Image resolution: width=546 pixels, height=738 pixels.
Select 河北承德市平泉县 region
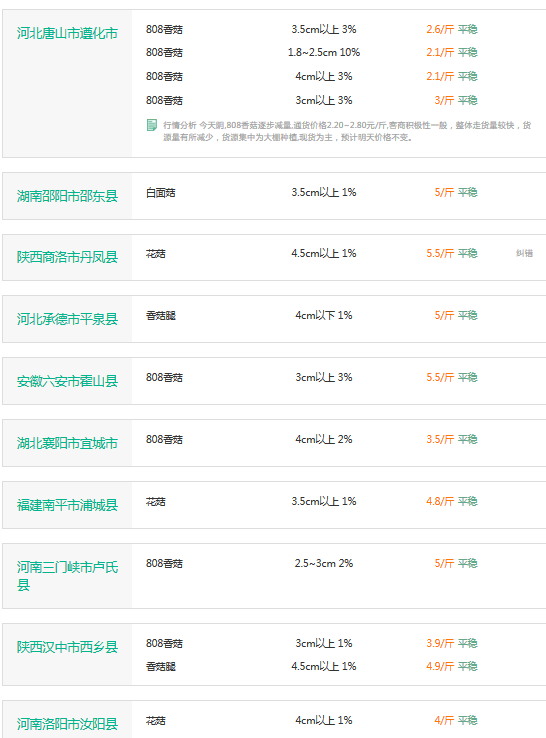click(67, 320)
